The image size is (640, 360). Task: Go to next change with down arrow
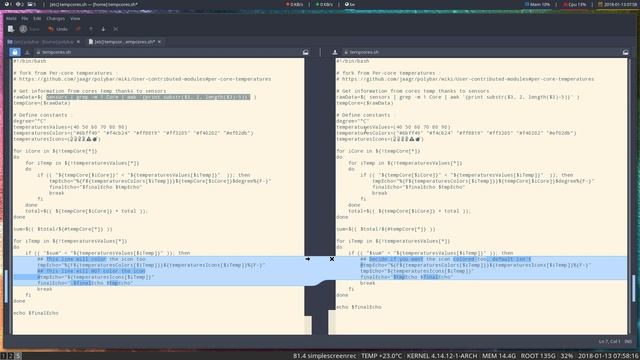[103, 29]
